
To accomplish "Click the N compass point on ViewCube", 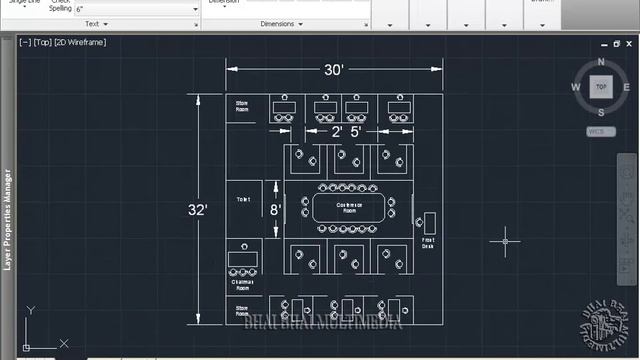I will [601, 62].
